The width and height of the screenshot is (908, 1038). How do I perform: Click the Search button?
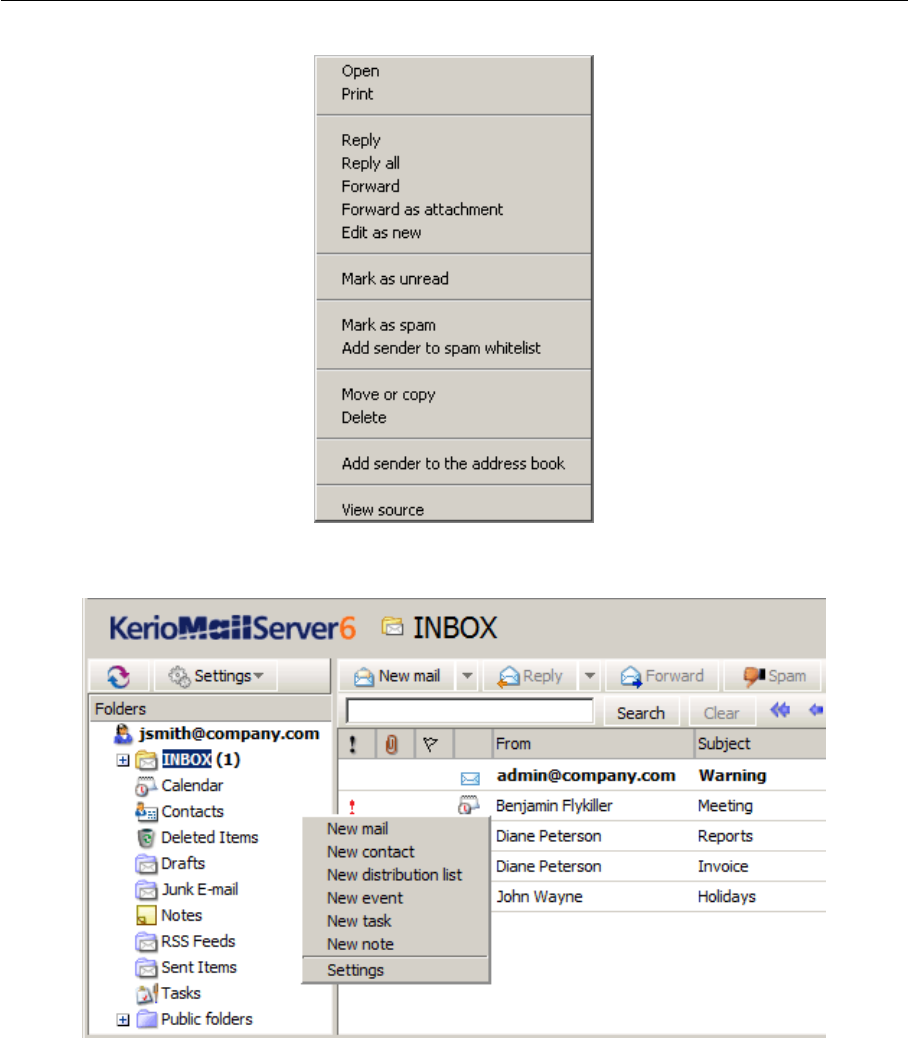point(641,713)
